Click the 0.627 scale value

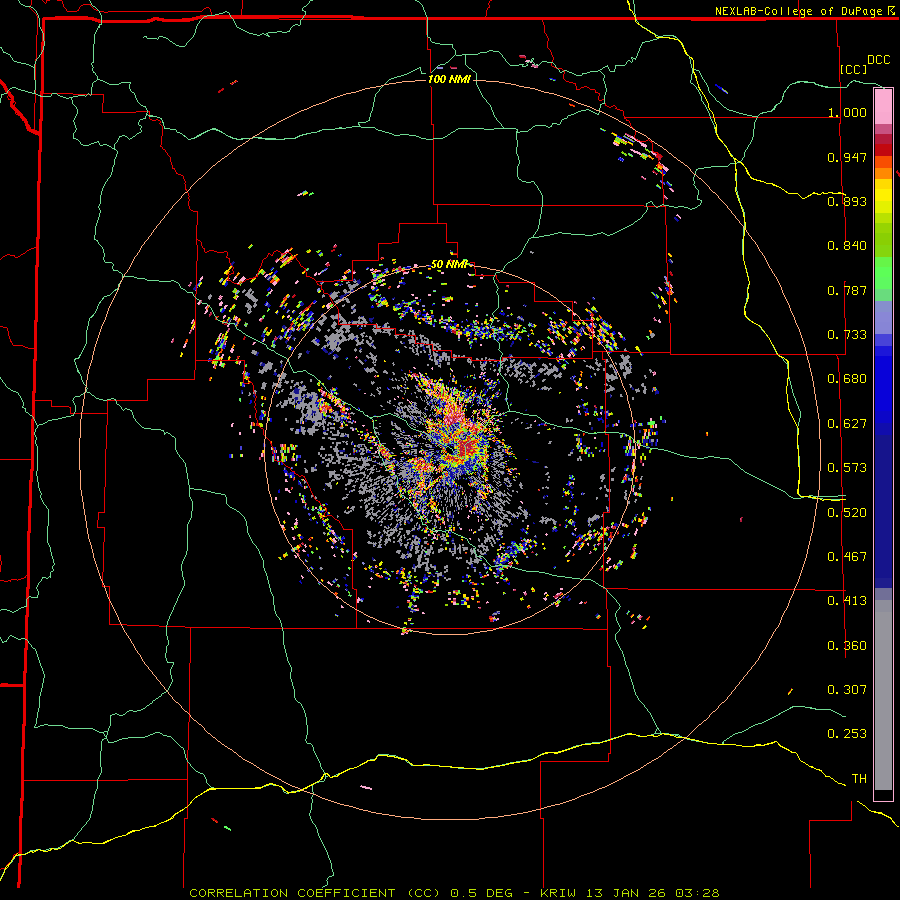tap(847, 424)
